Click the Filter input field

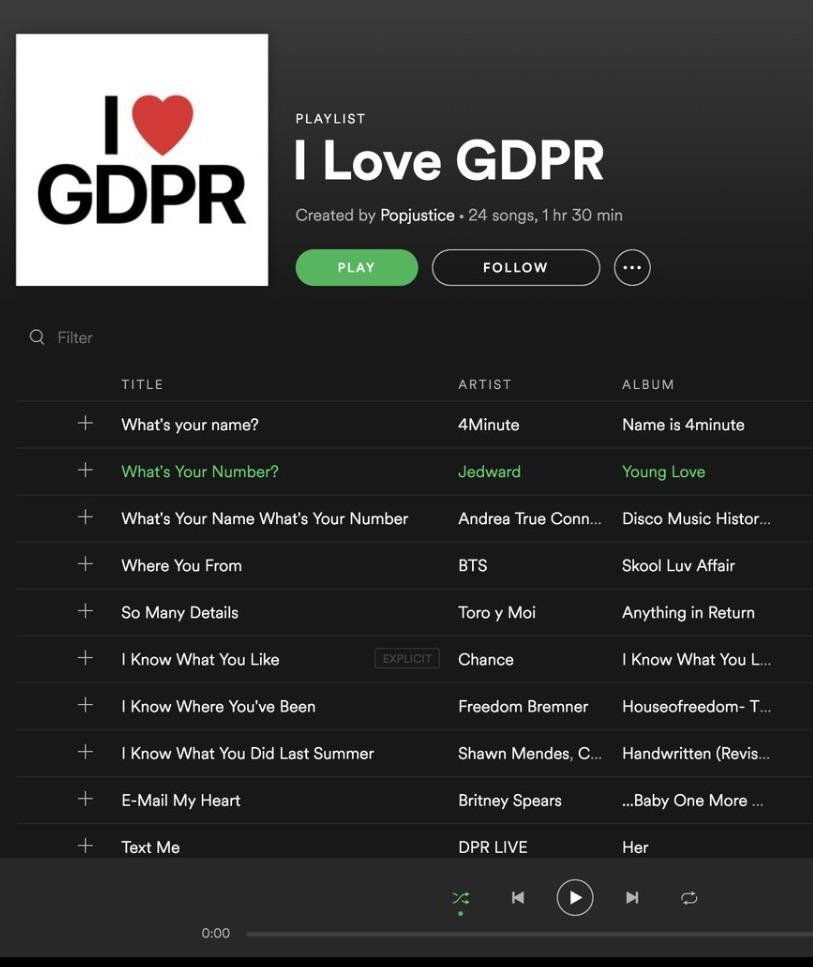coord(75,337)
